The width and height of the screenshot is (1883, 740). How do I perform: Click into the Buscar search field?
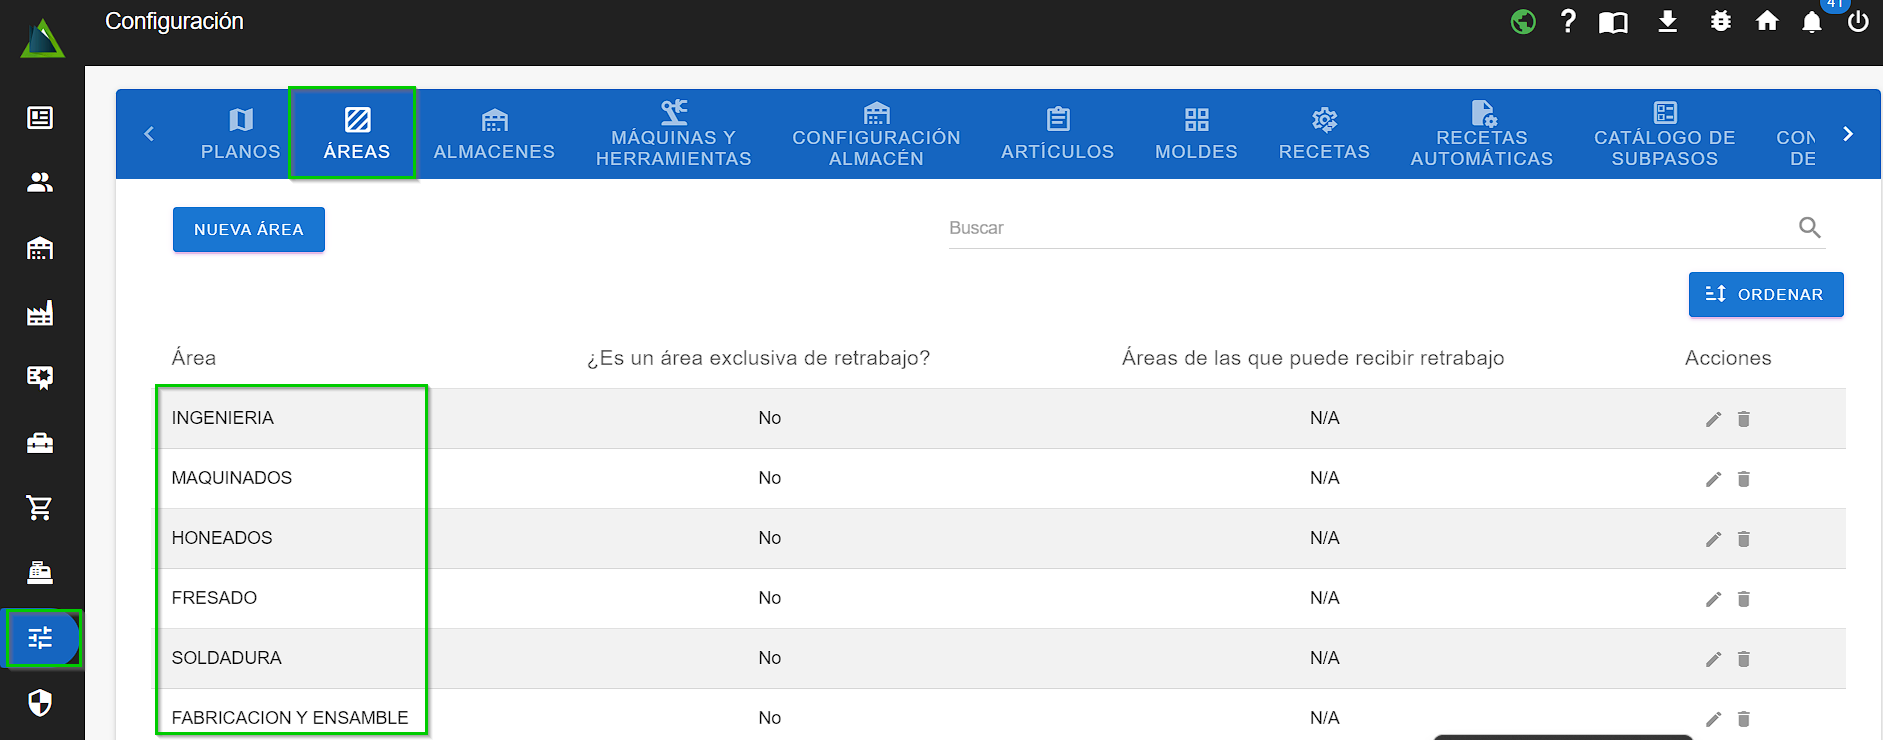point(1370,228)
